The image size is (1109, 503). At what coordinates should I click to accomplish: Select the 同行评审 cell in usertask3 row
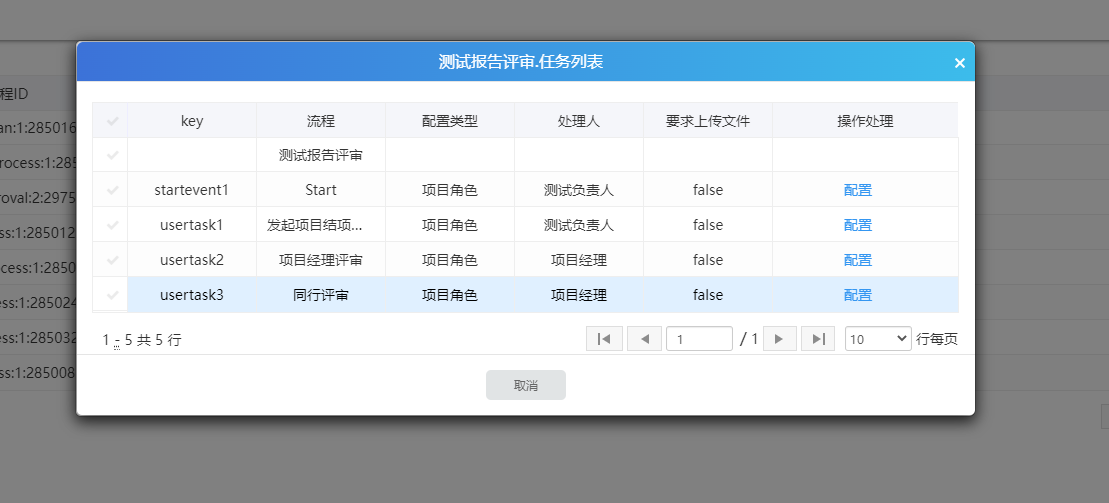321,295
